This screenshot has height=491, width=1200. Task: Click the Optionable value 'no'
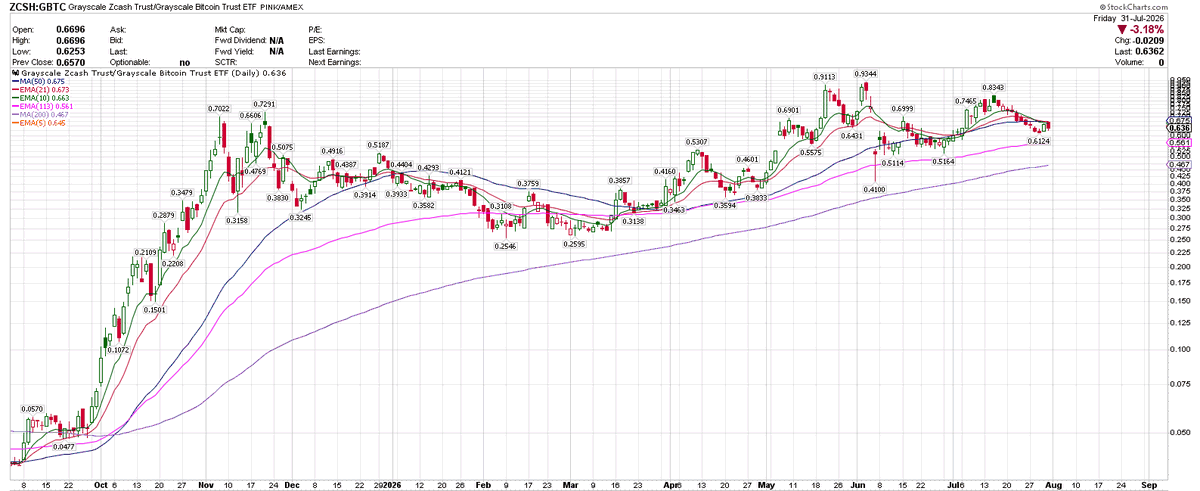(x=185, y=62)
